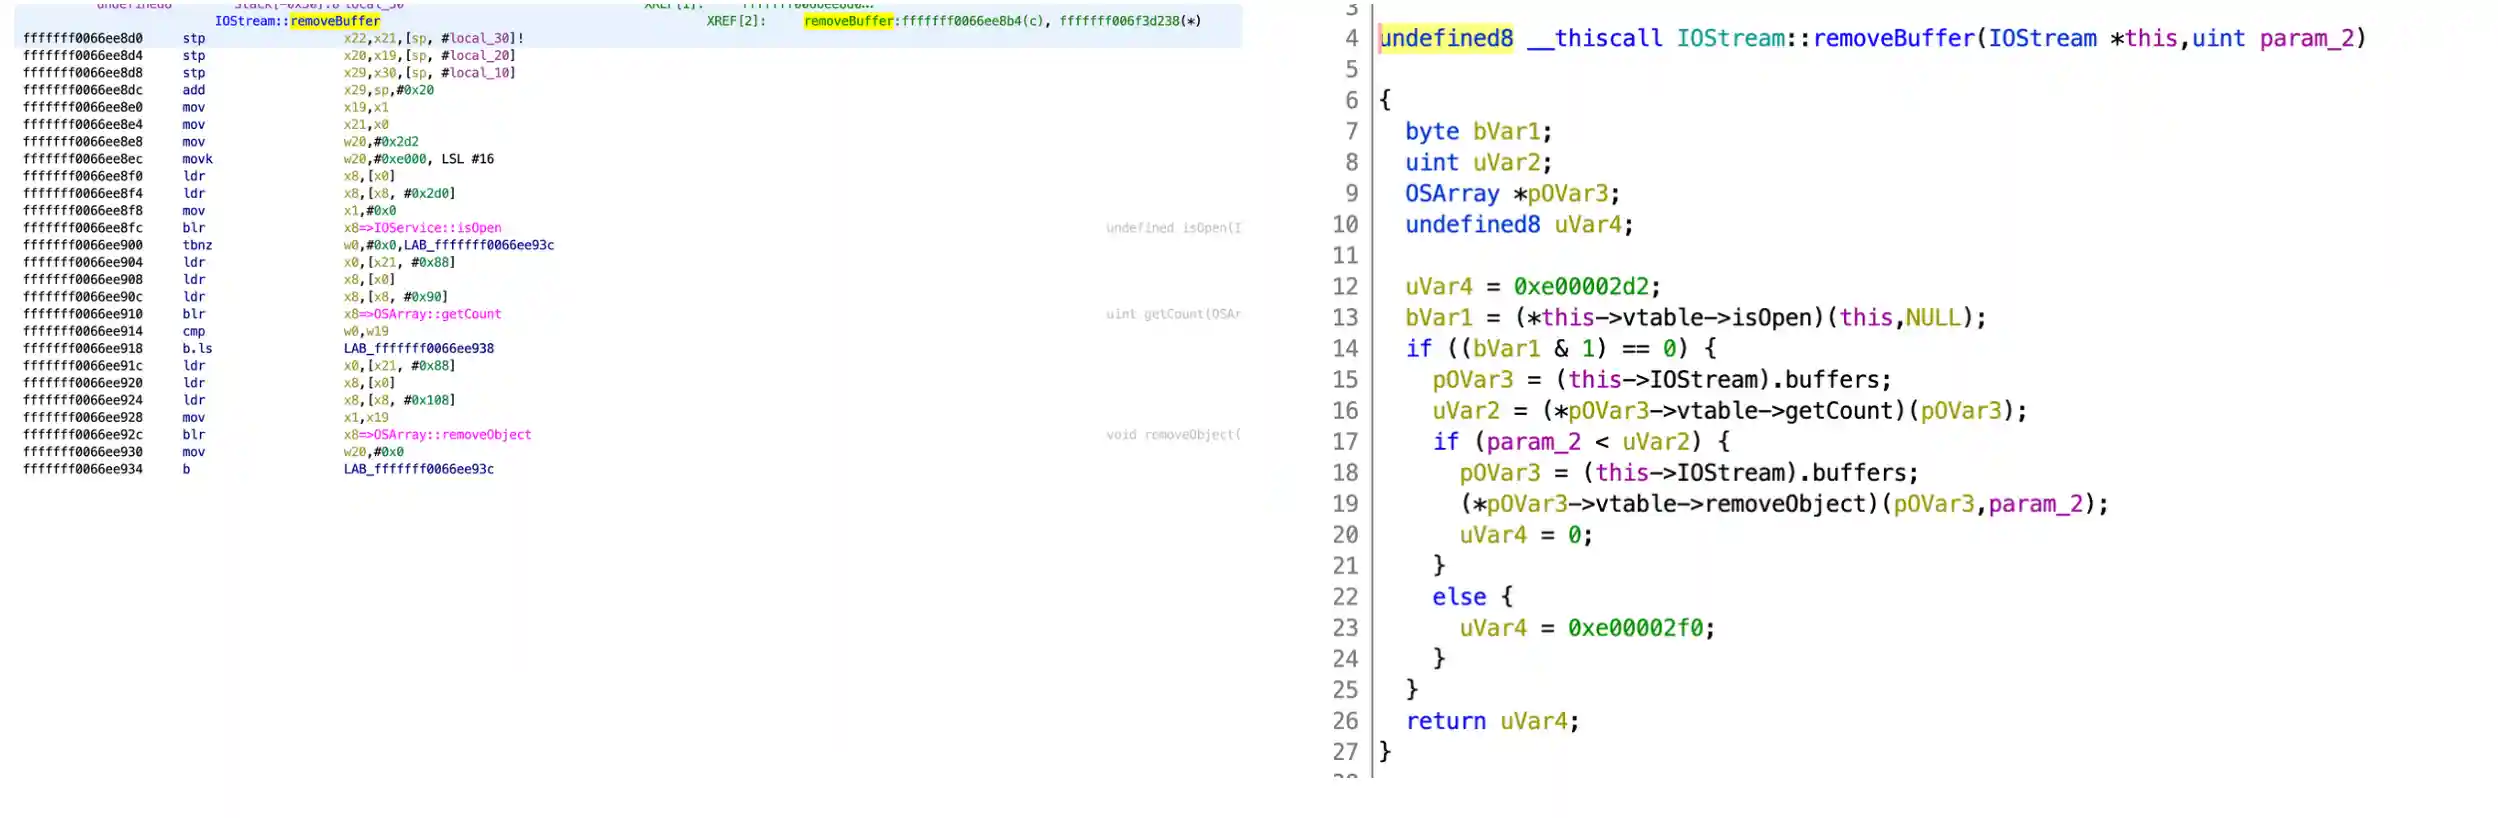
Task: Select the b.ls mnemonic
Action: pyautogui.click(x=198, y=349)
